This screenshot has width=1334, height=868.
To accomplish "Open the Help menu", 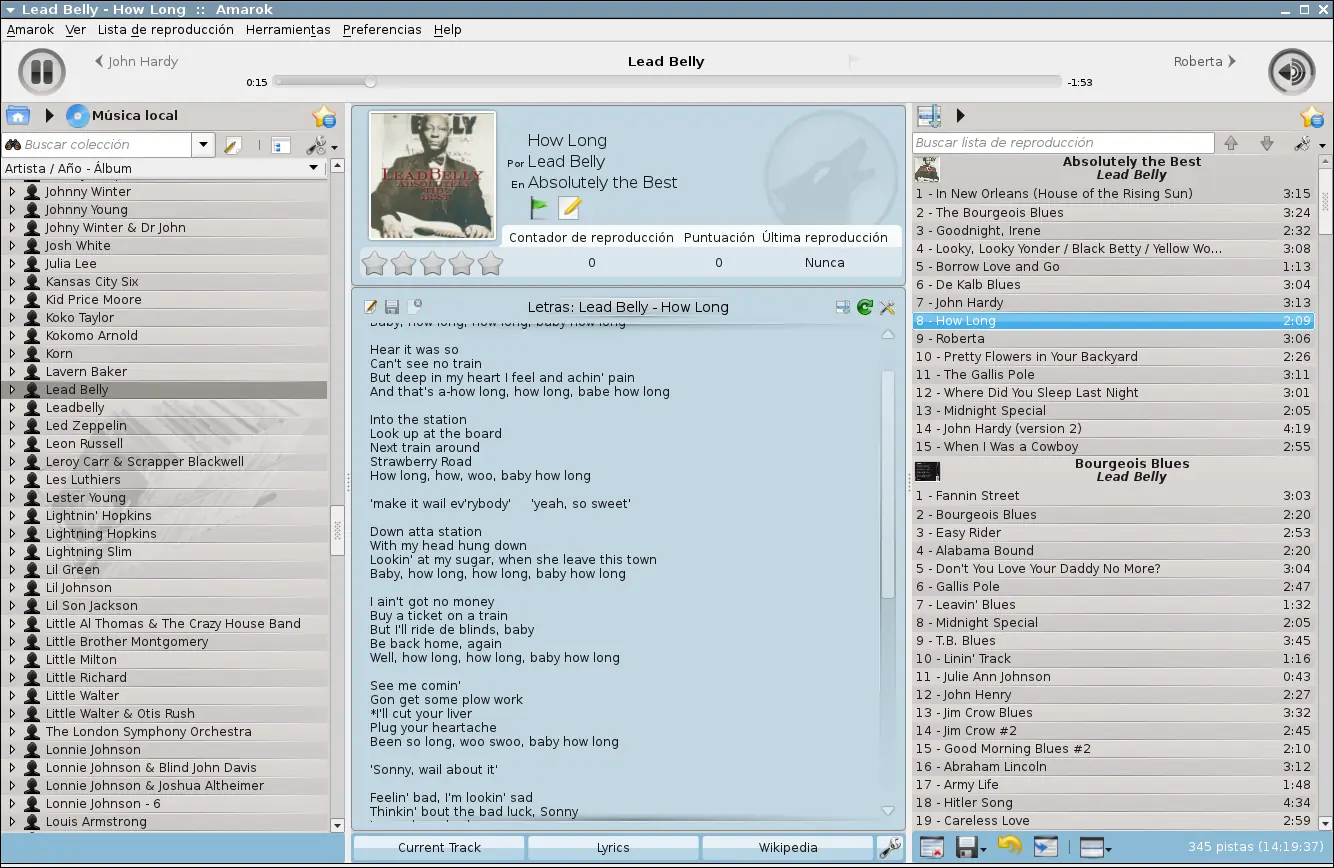I will 447,30.
